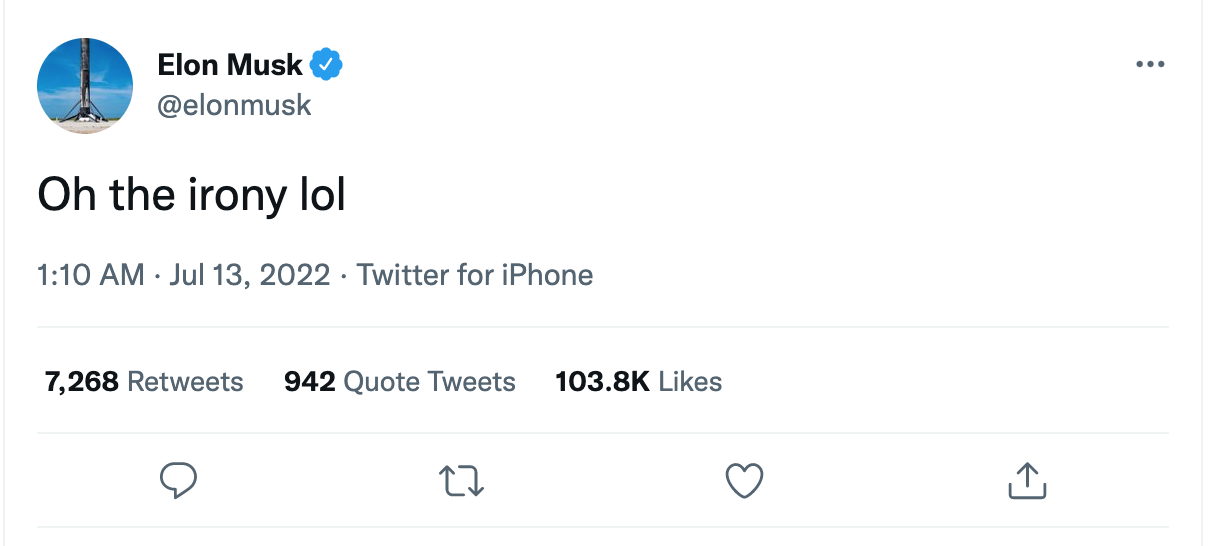Click the 1:10 AM timestamp

pos(91,275)
